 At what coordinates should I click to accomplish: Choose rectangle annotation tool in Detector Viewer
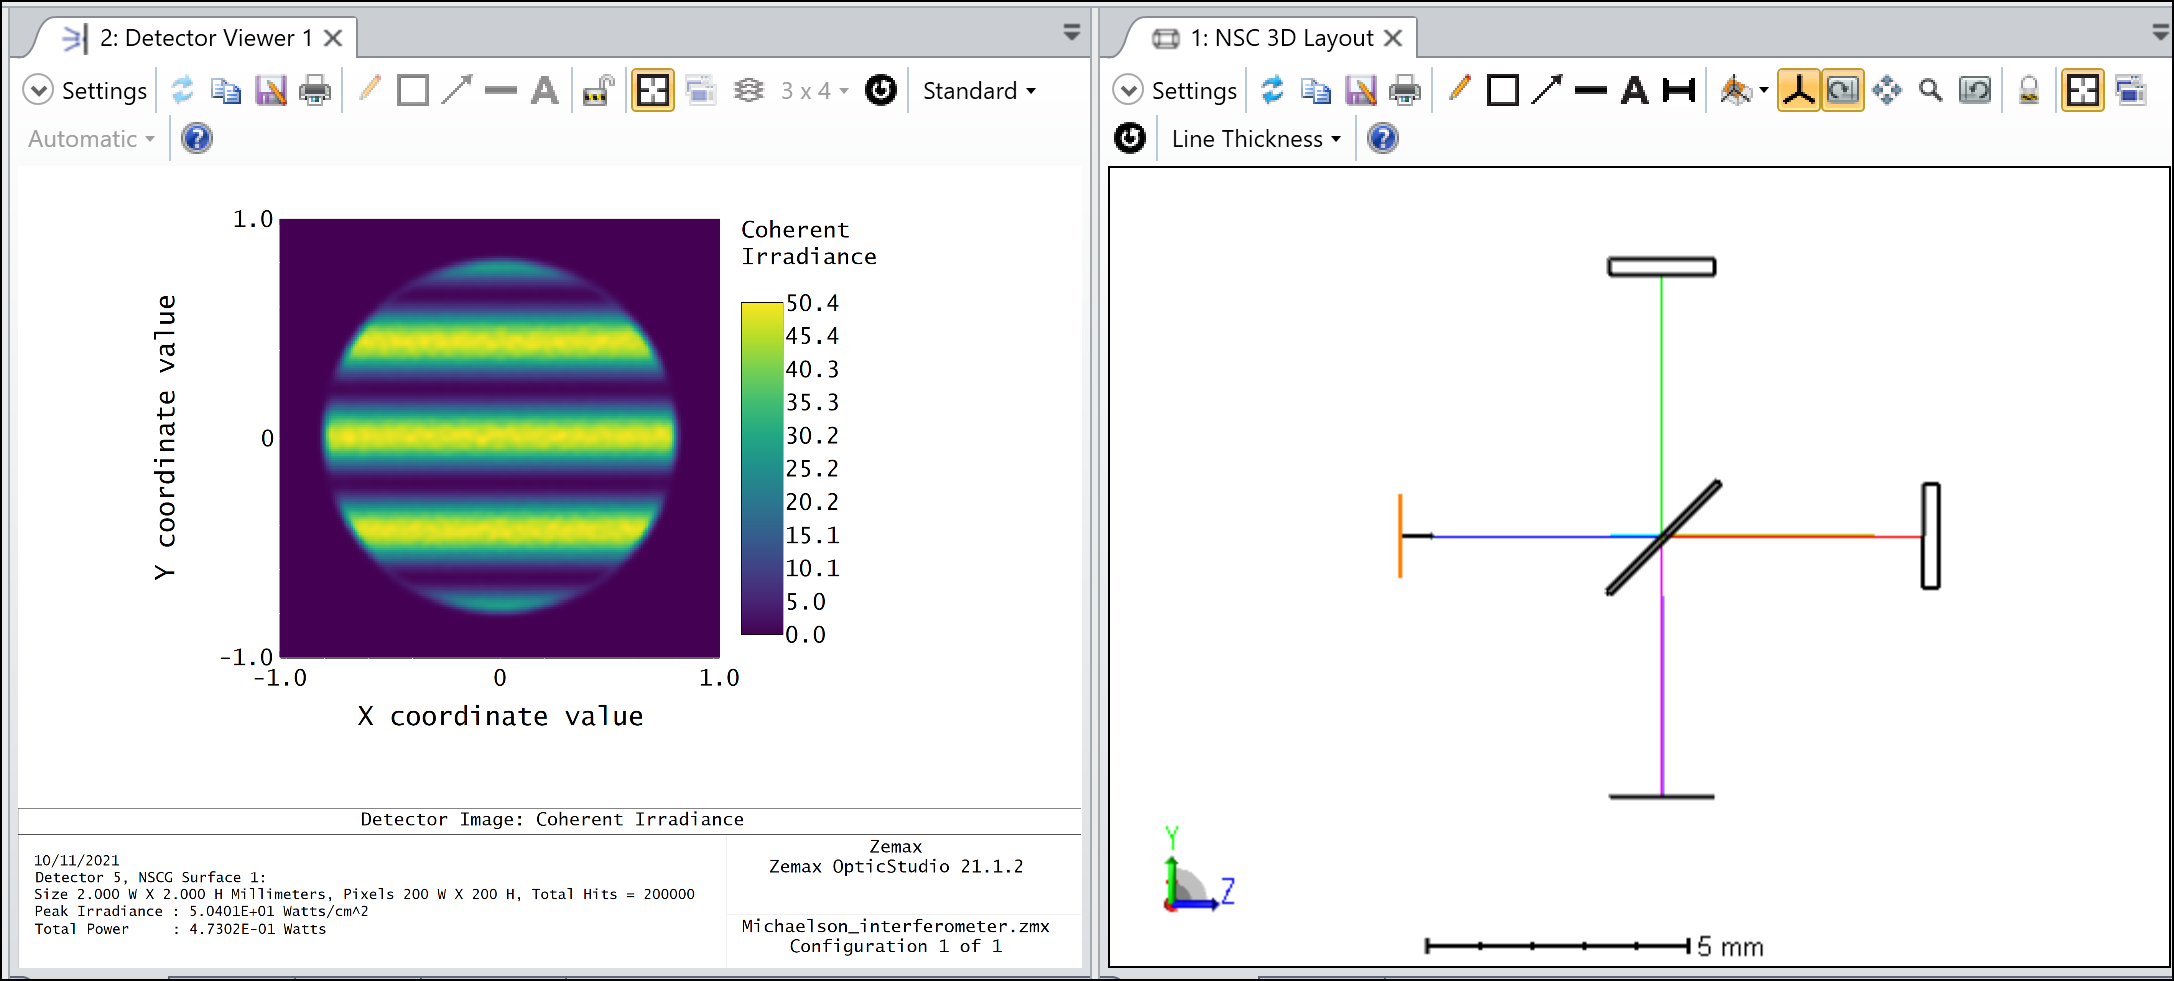413,90
